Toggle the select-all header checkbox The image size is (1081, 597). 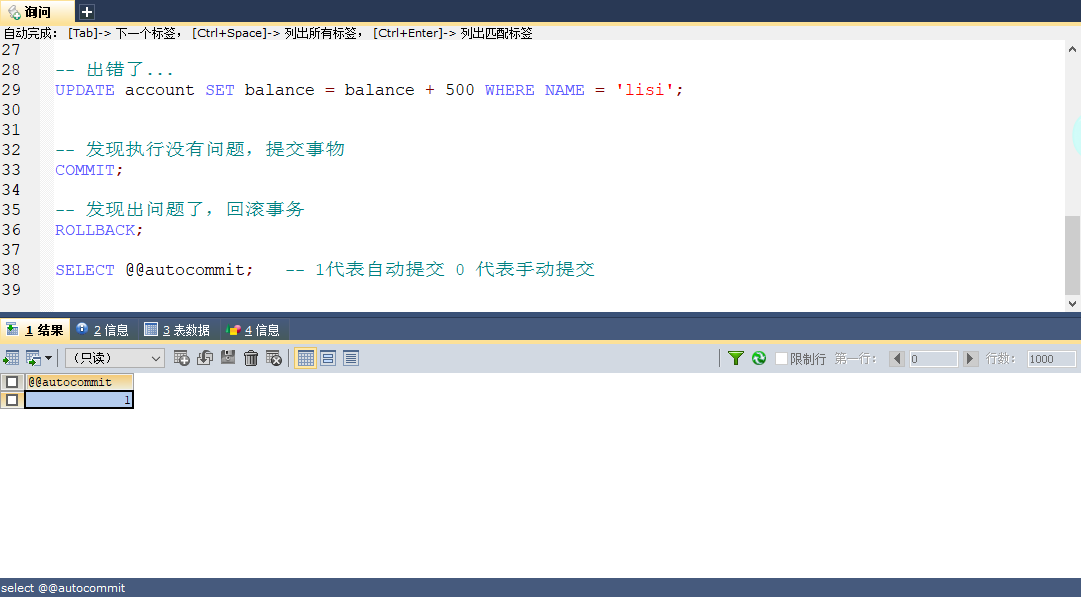tap(12, 382)
